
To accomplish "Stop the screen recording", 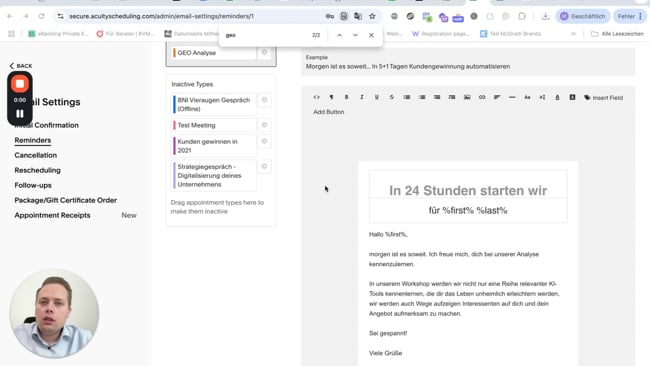I will tap(19, 84).
